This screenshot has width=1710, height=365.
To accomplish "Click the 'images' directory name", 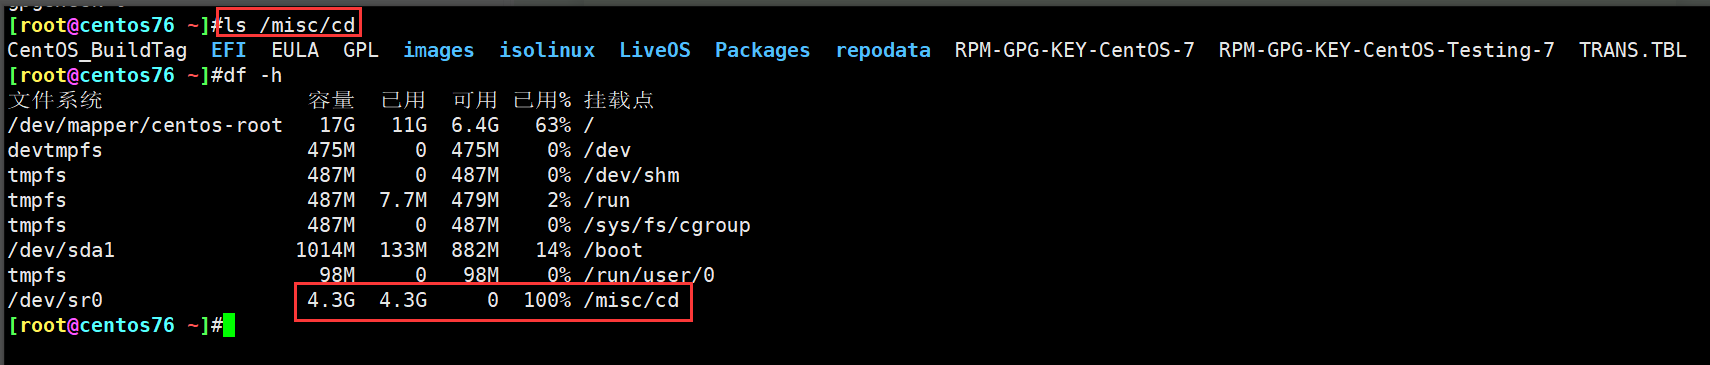I will pyautogui.click(x=439, y=50).
